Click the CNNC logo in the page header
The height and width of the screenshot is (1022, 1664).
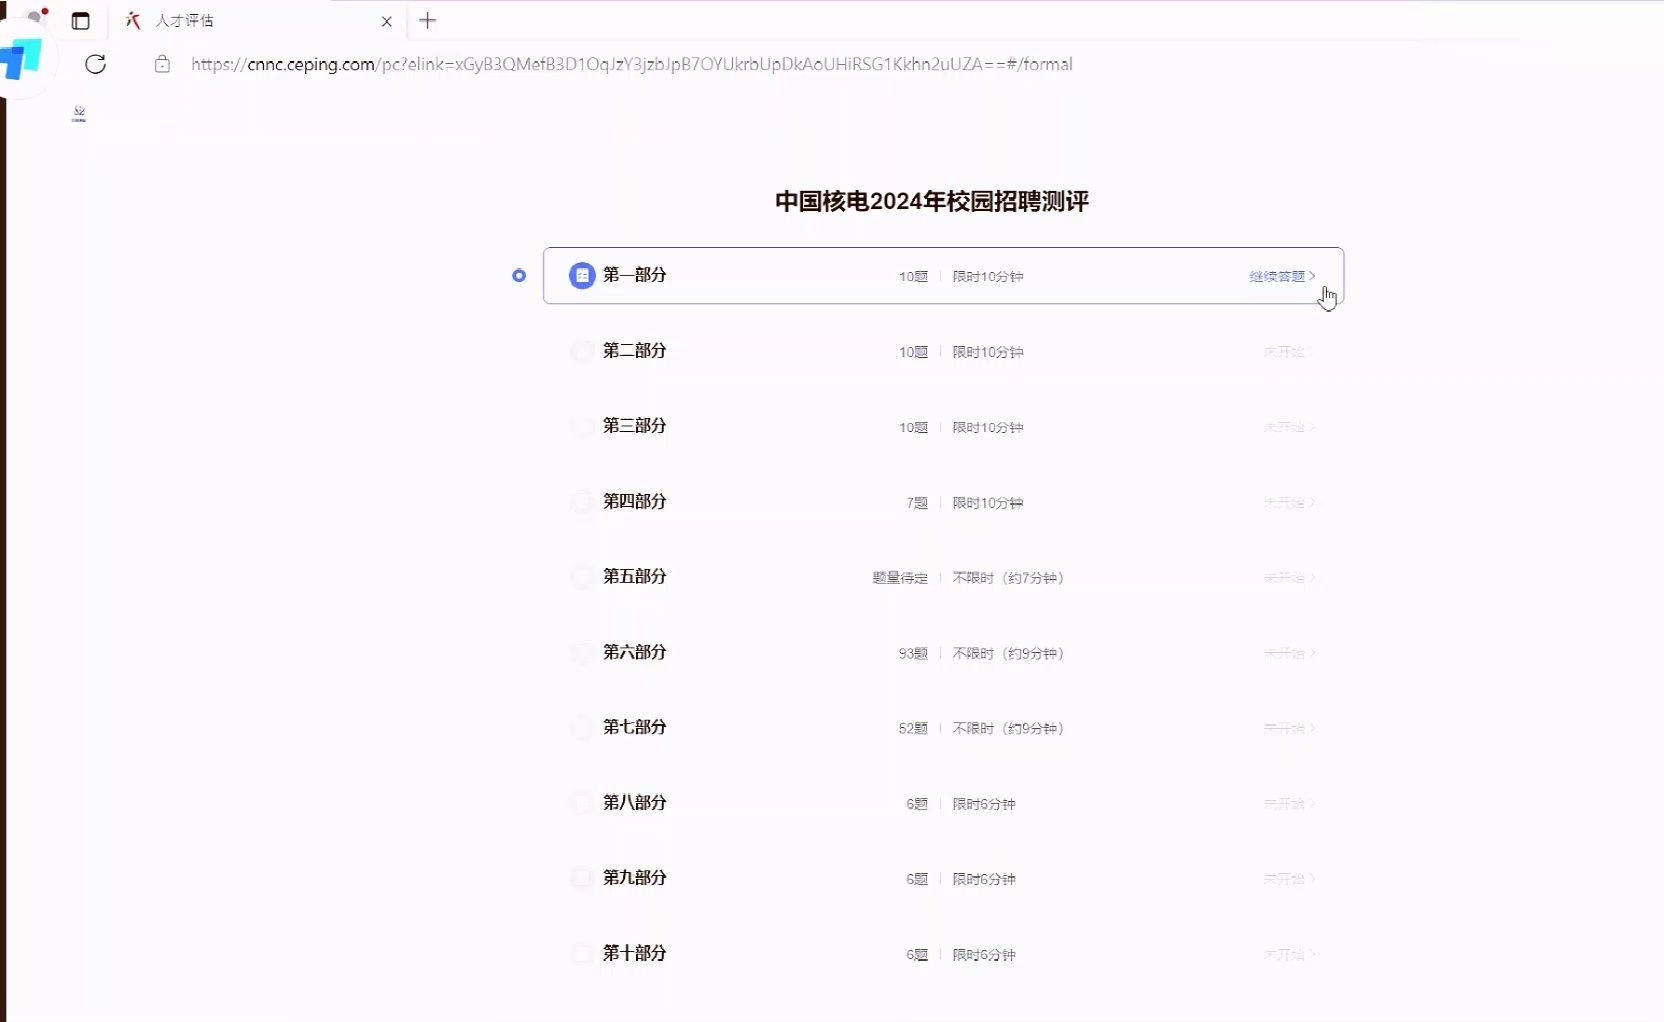[x=79, y=114]
